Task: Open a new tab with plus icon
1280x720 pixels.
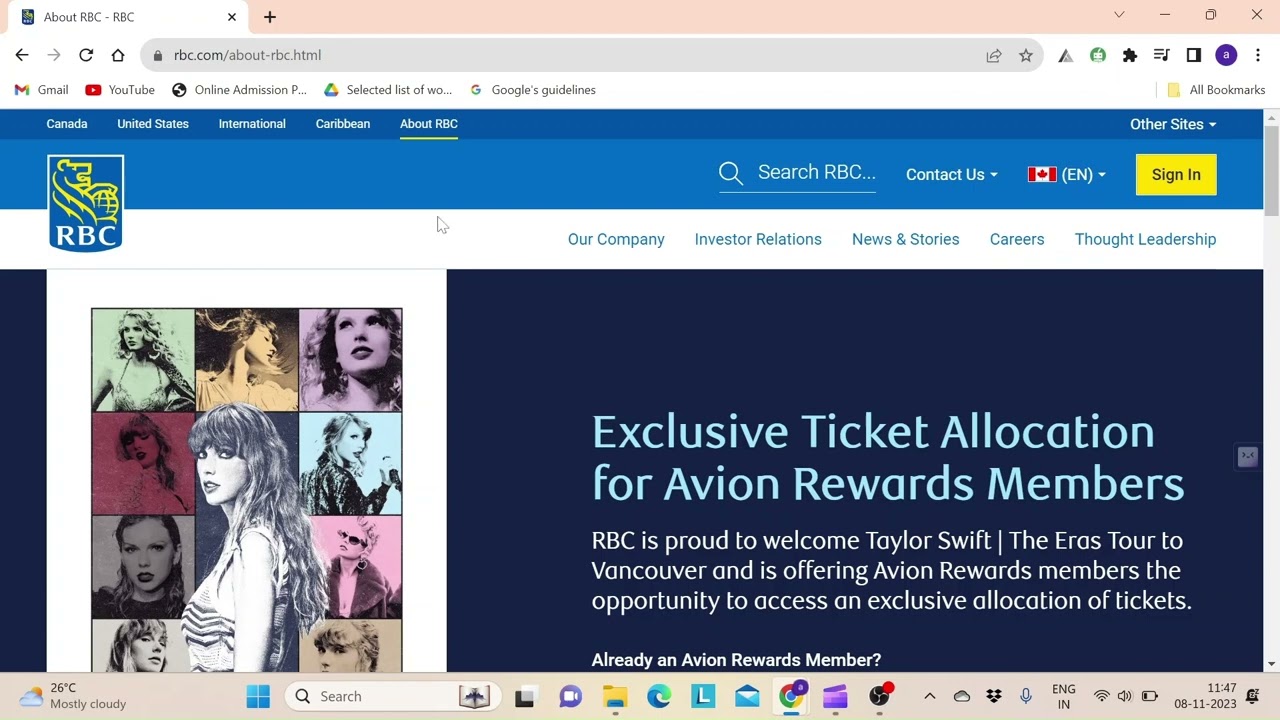Action: [x=270, y=17]
